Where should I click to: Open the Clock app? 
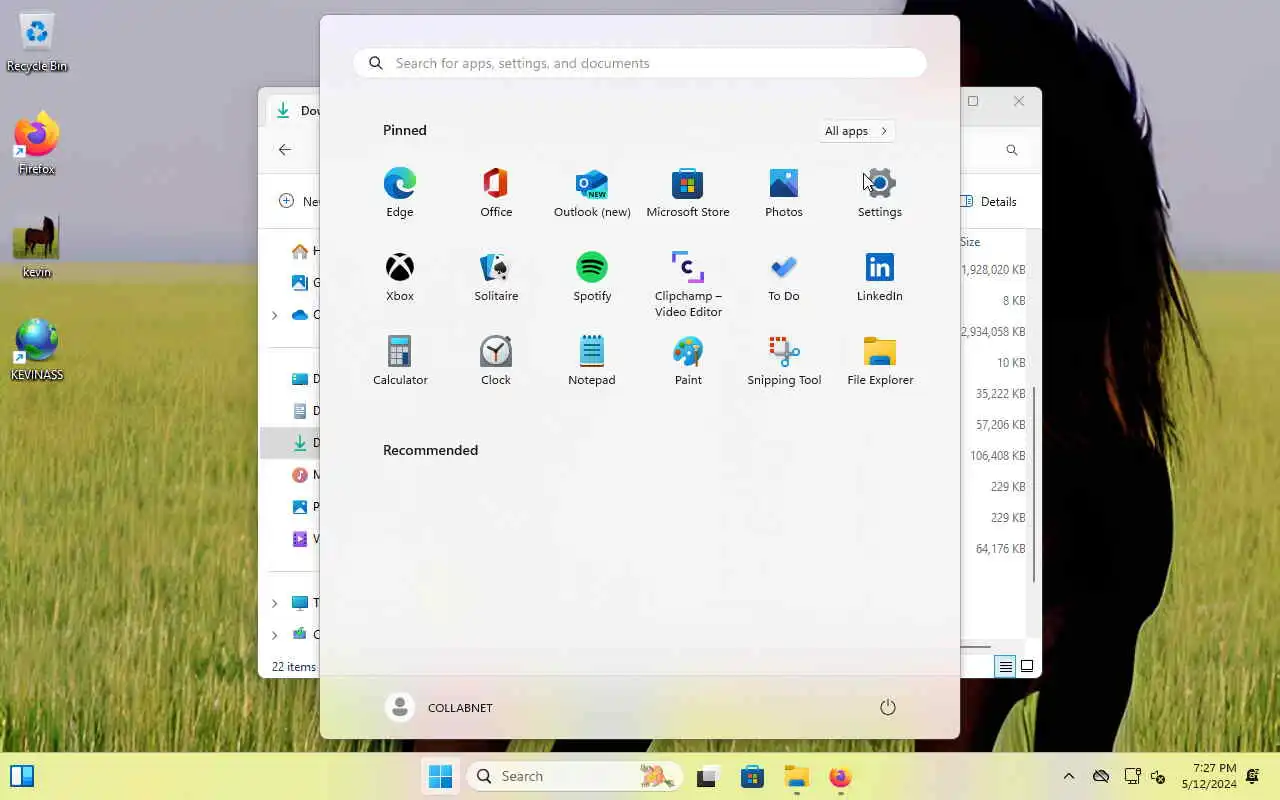496,360
